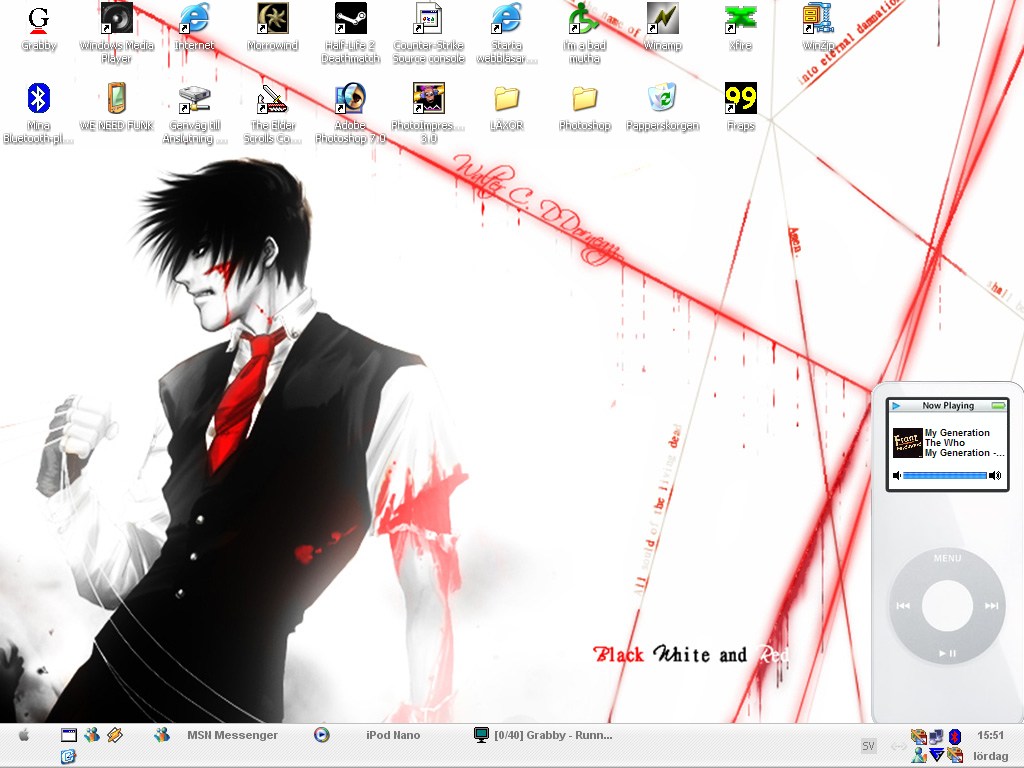Image resolution: width=1024 pixels, height=768 pixels.
Task: Open the LAXOR folder
Action: pyautogui.click(x=506, y=99)
